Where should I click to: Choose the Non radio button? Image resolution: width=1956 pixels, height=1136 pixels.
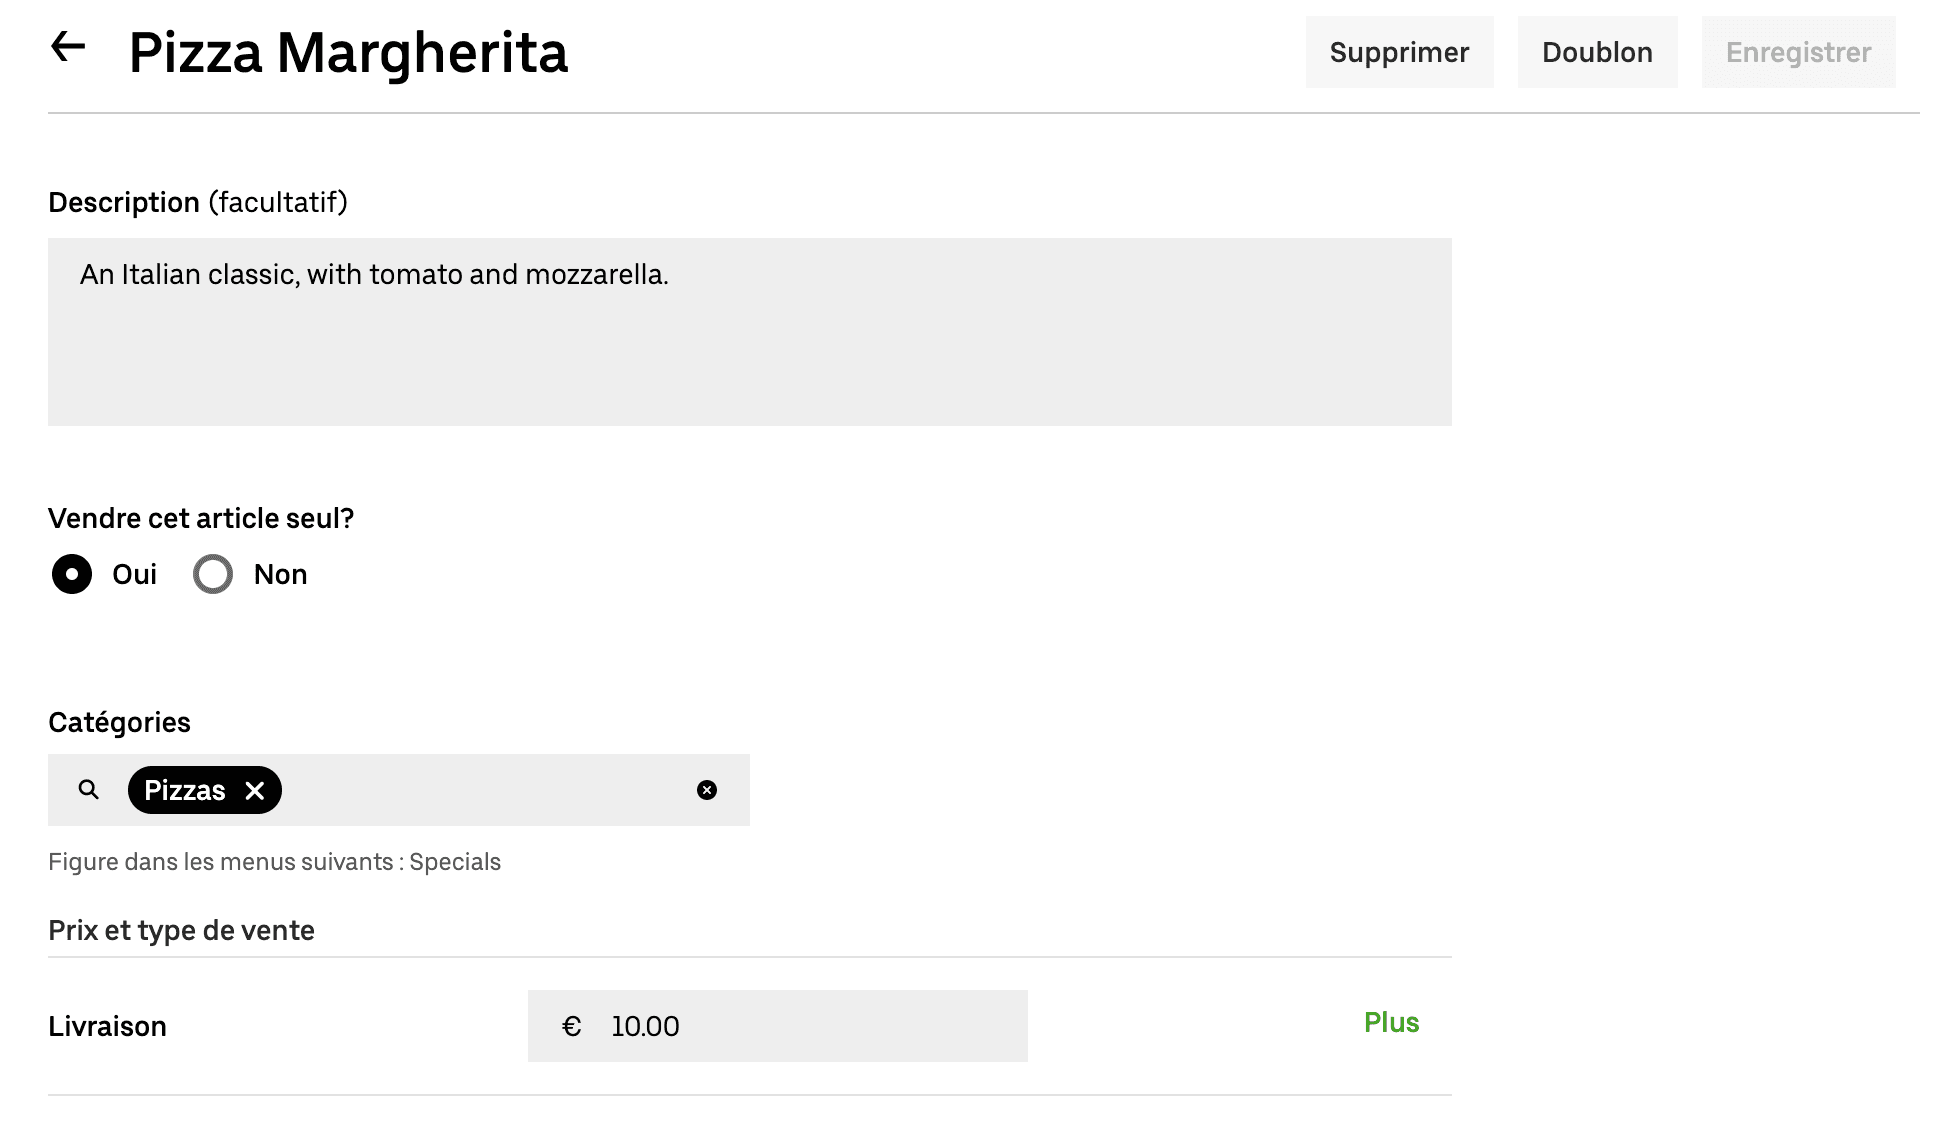click(213, 574)
